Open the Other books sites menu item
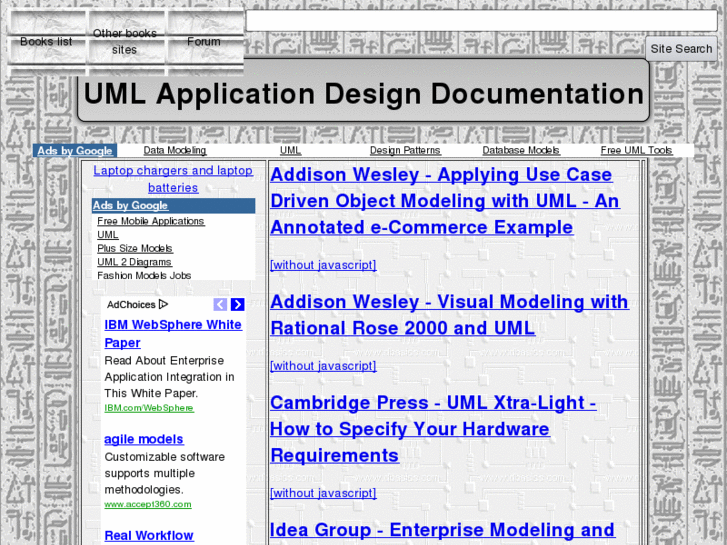The height and width of the screenshot is (545, 727). pyautogui.click(x=124, y=41)
